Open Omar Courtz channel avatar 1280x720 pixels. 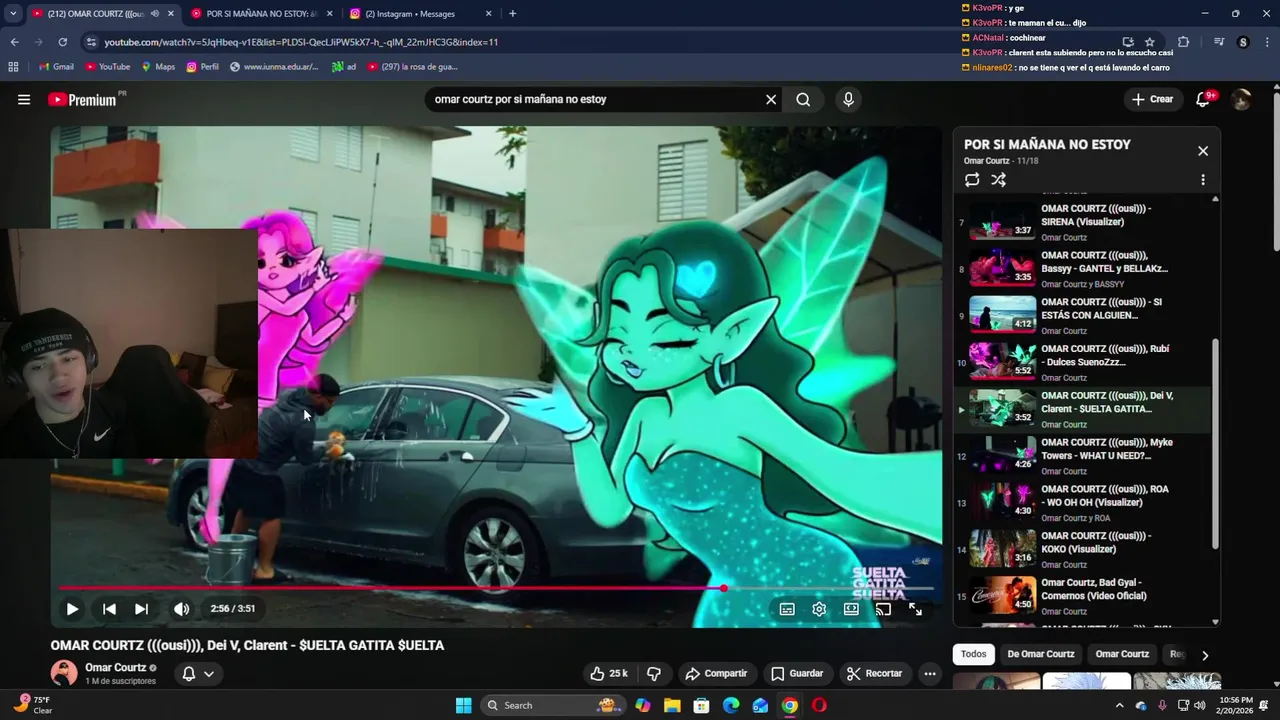click(64, 673)
